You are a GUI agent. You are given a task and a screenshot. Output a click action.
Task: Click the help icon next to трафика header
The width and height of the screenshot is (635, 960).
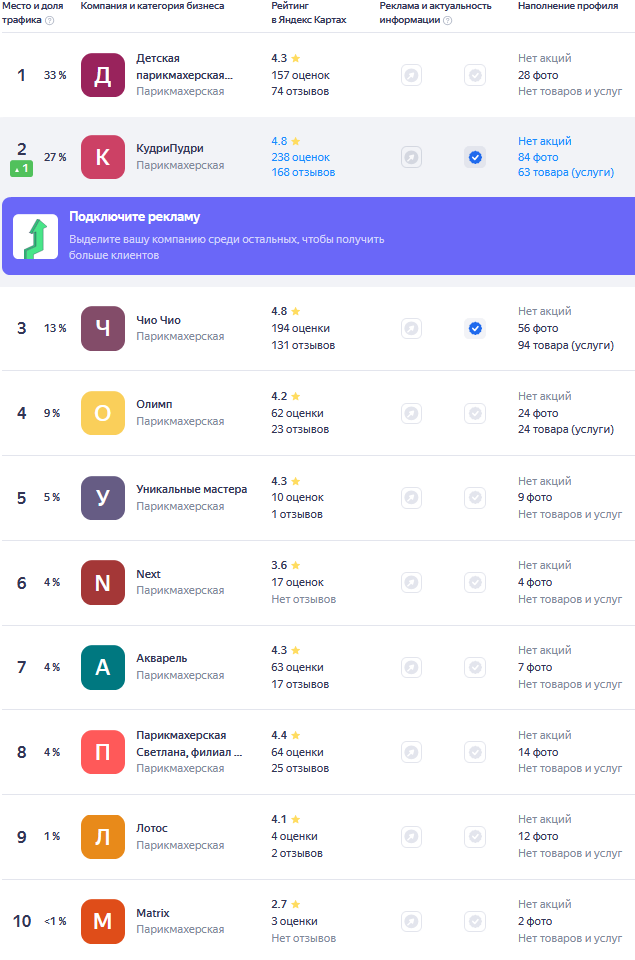[x=50, y=20]
